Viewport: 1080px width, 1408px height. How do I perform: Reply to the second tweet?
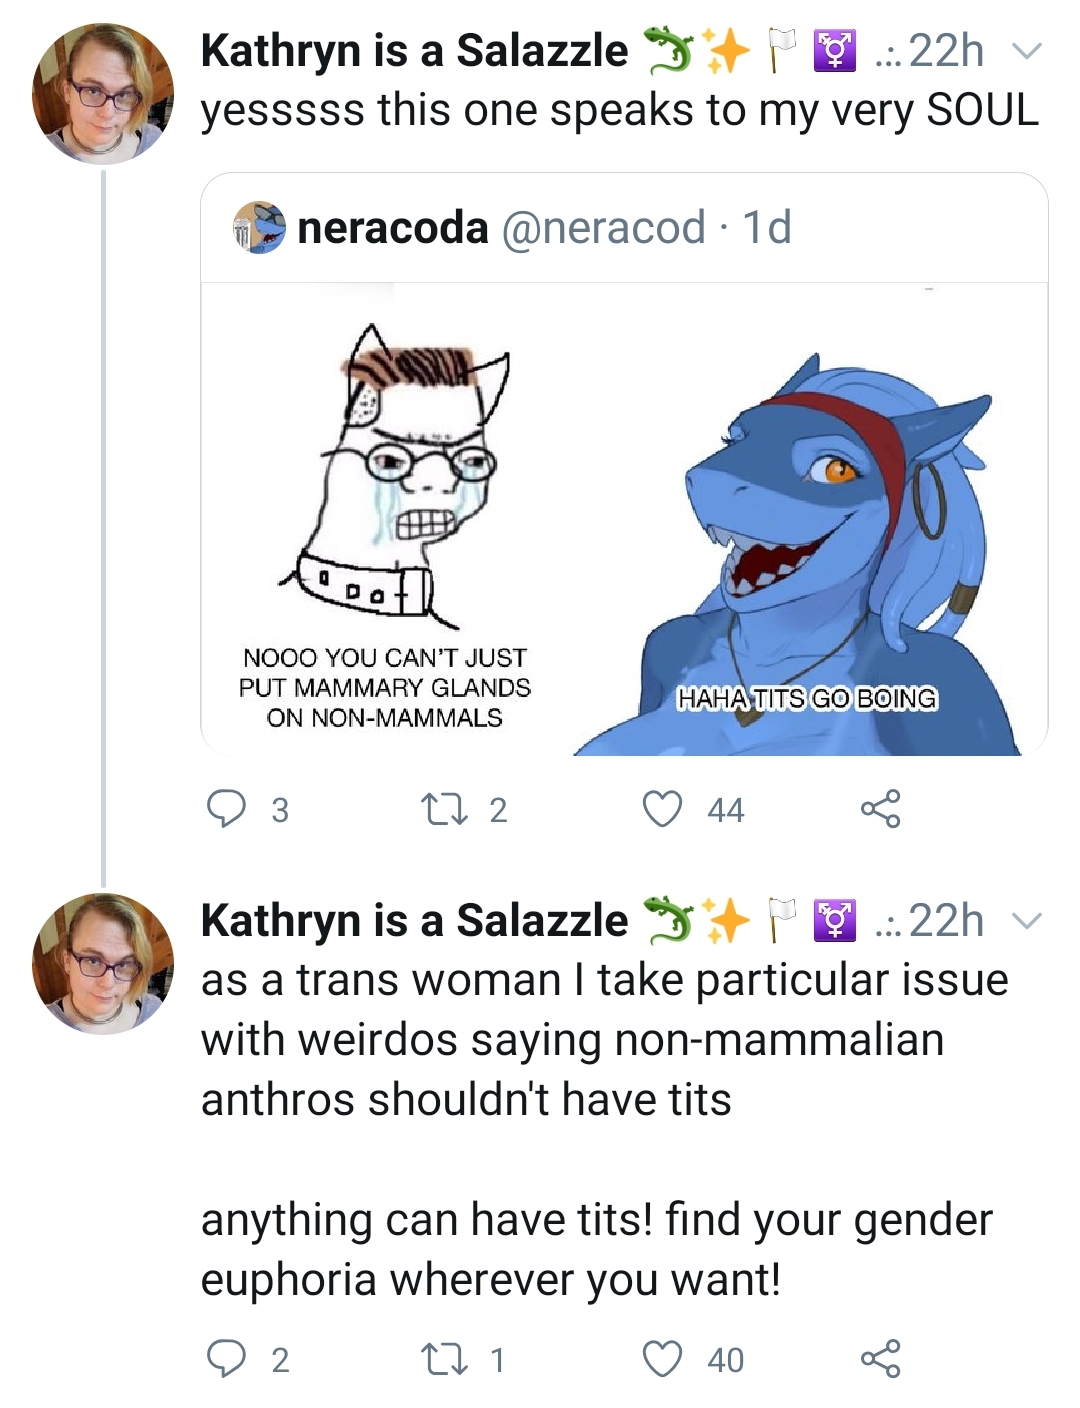(x=226, y=1359)
